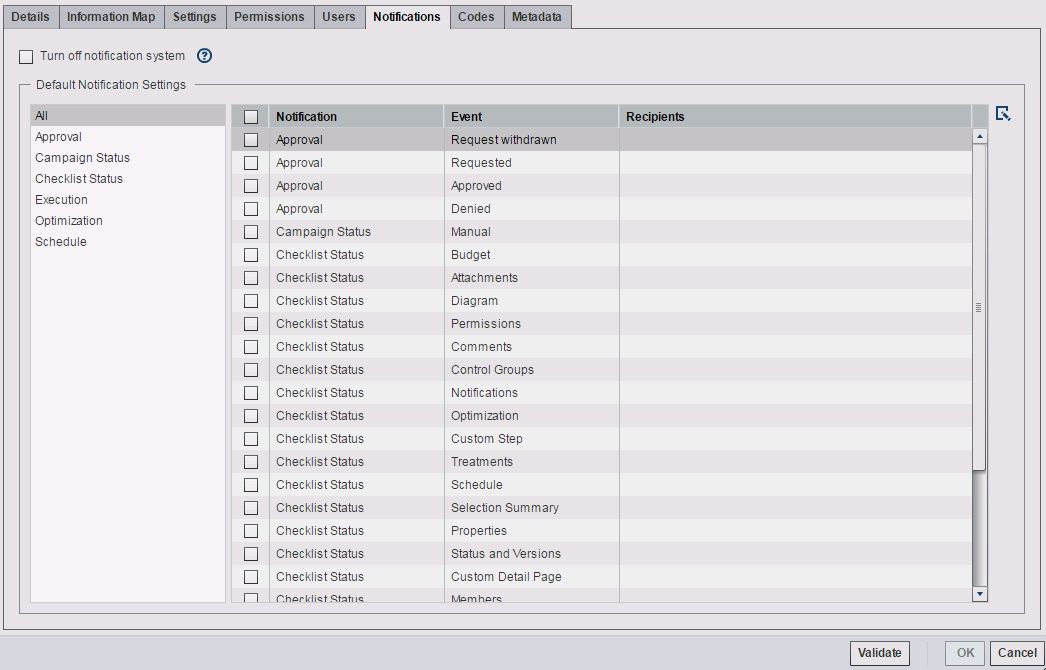The image size is (1046, 670).
Task: Check the Checklist Status Budget row checkbox
Action: [251, 254]
